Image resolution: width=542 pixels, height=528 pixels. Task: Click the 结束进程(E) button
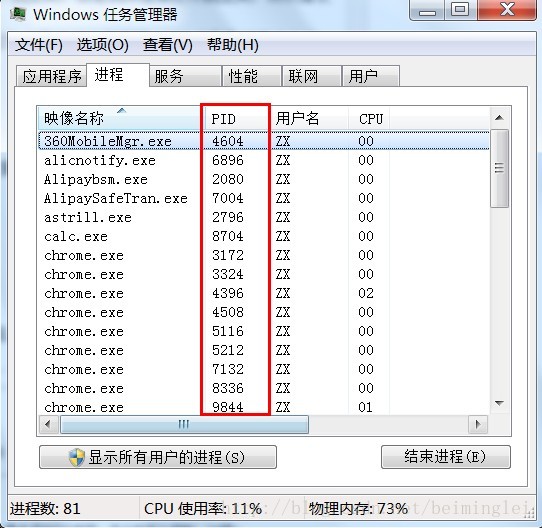click(446, 457)
